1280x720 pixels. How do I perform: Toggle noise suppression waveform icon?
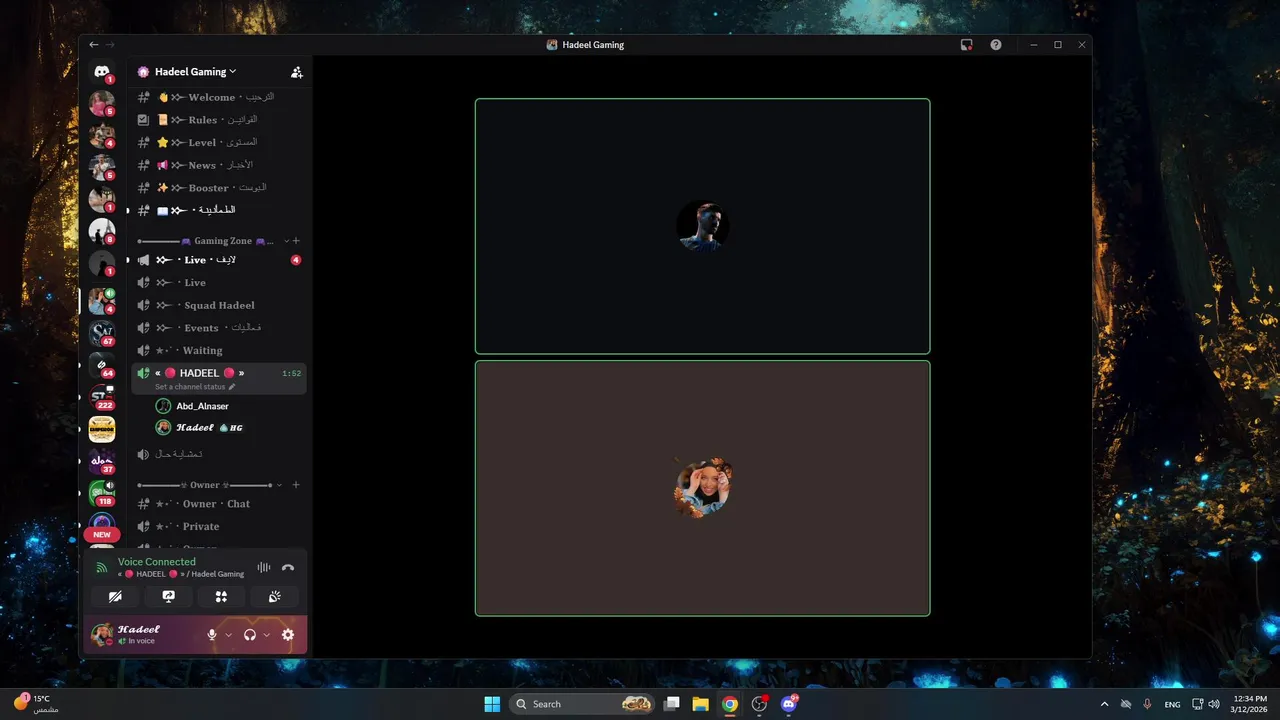click(264, 567)
